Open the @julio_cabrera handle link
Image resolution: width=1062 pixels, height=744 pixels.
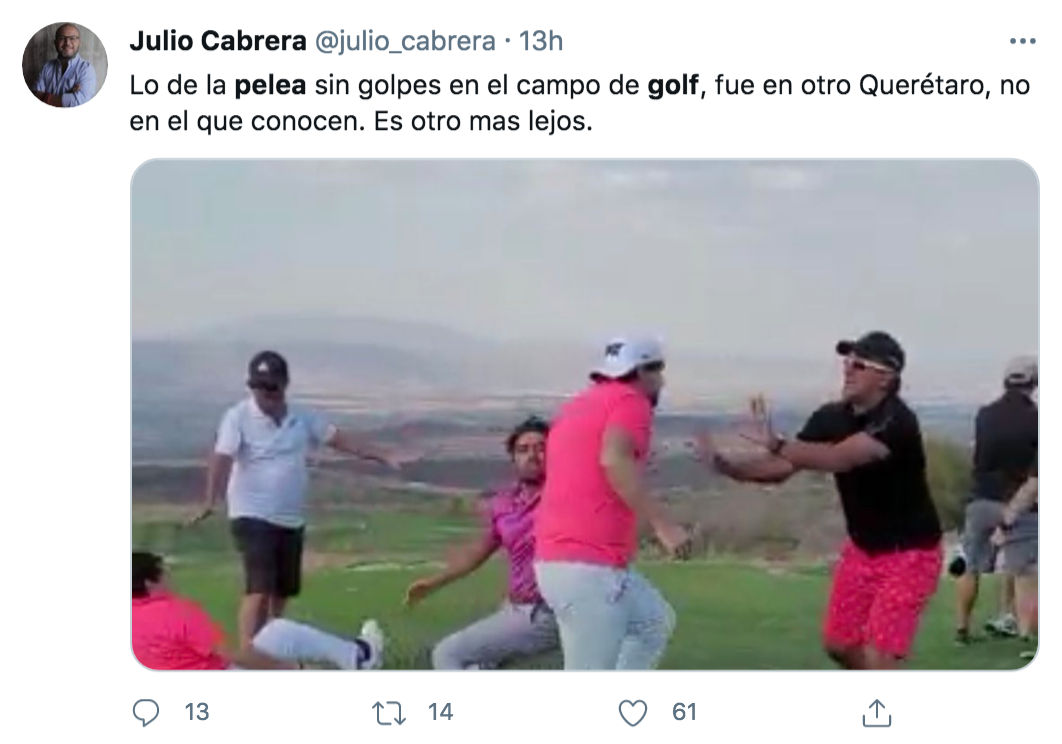coord(405,41)
